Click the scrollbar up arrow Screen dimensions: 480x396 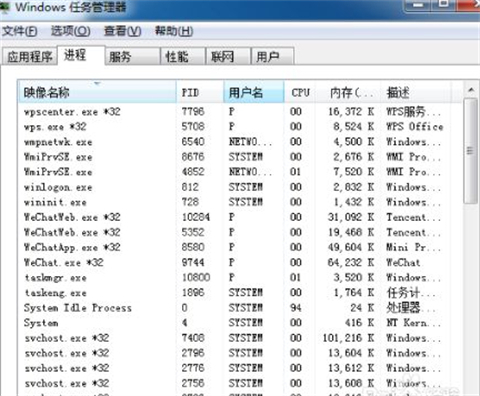tap(471, 89)
